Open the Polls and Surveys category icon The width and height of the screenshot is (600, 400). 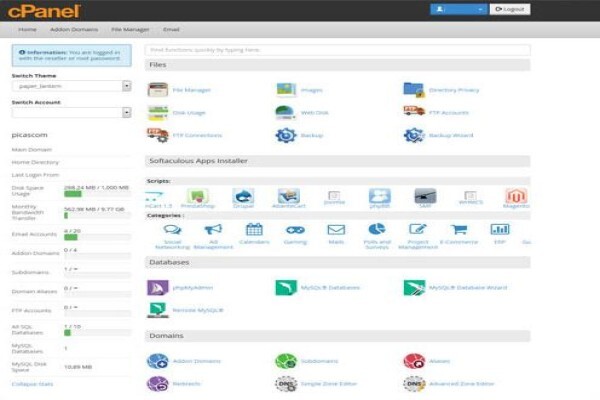point(377,229)
